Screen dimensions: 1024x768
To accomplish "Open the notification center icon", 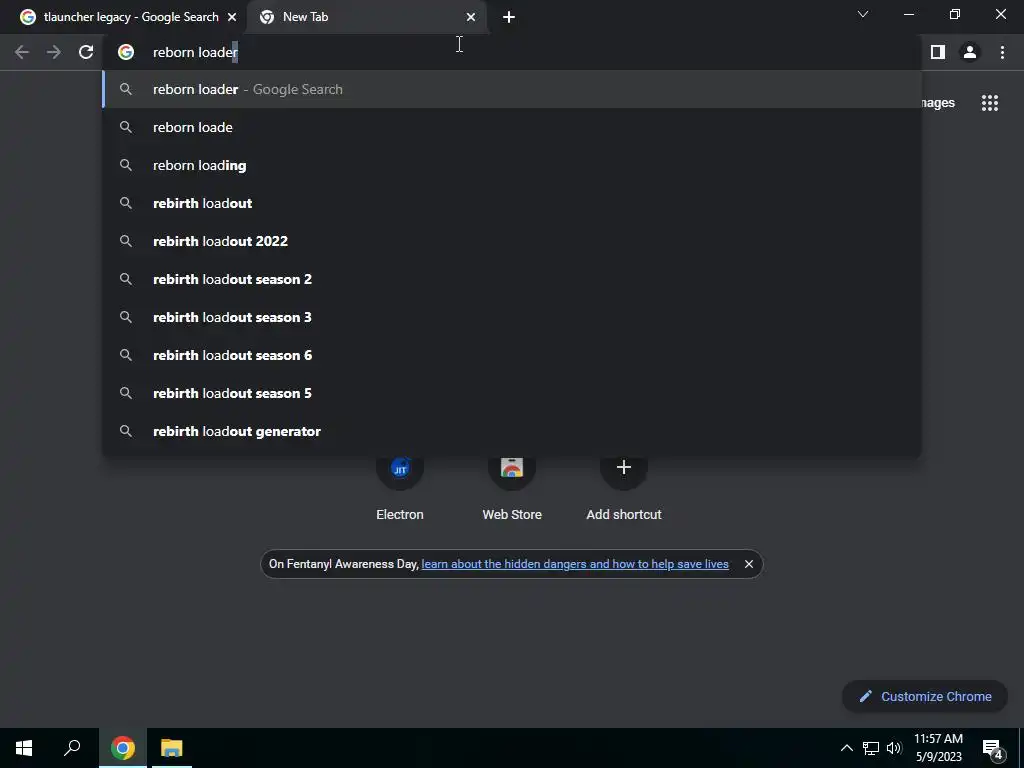I will (x=993, y=748).
